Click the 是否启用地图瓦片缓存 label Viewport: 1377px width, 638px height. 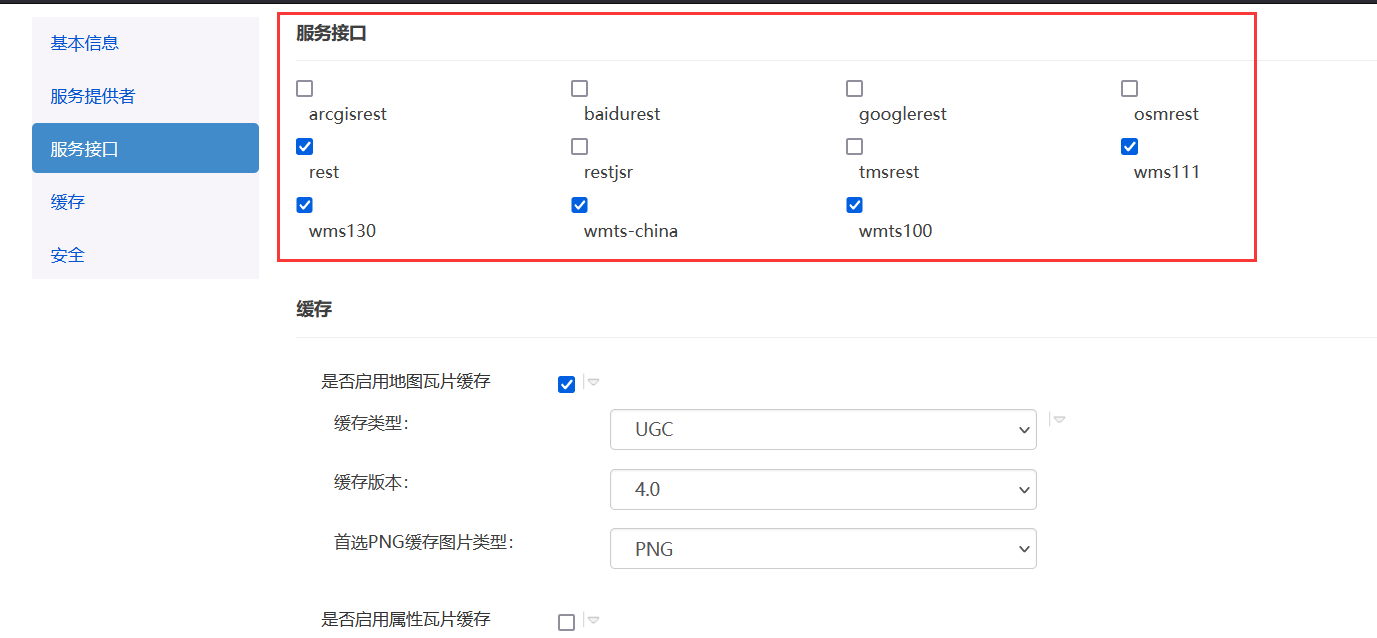[406, 381]
